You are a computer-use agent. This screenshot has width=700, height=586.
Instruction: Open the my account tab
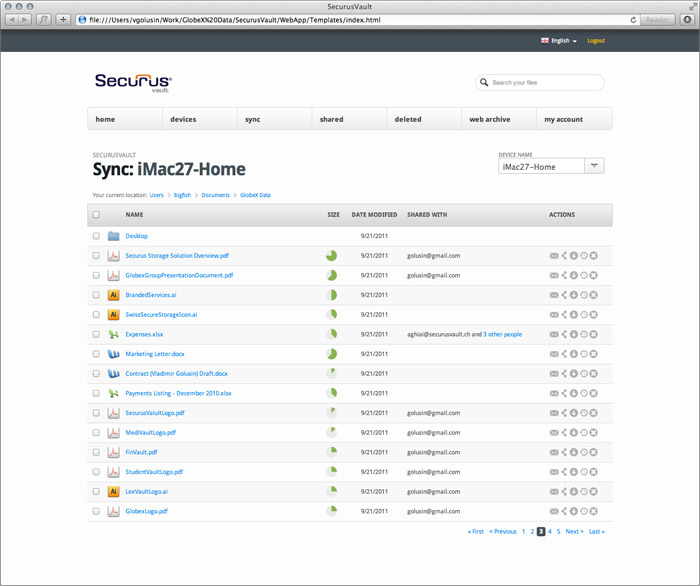click(574, 119)
